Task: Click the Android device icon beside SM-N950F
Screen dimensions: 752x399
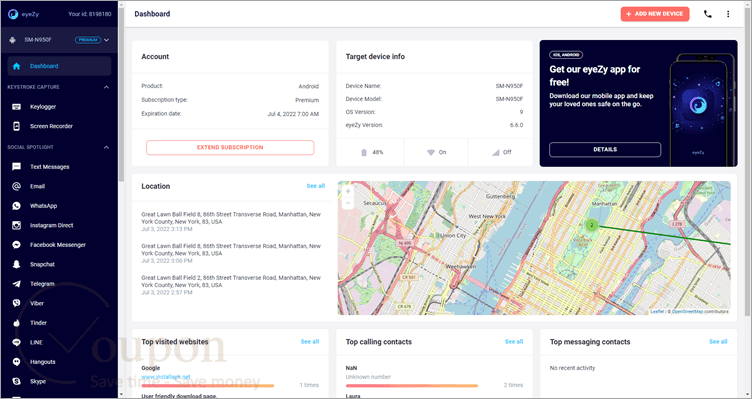Action: [12, 40]
